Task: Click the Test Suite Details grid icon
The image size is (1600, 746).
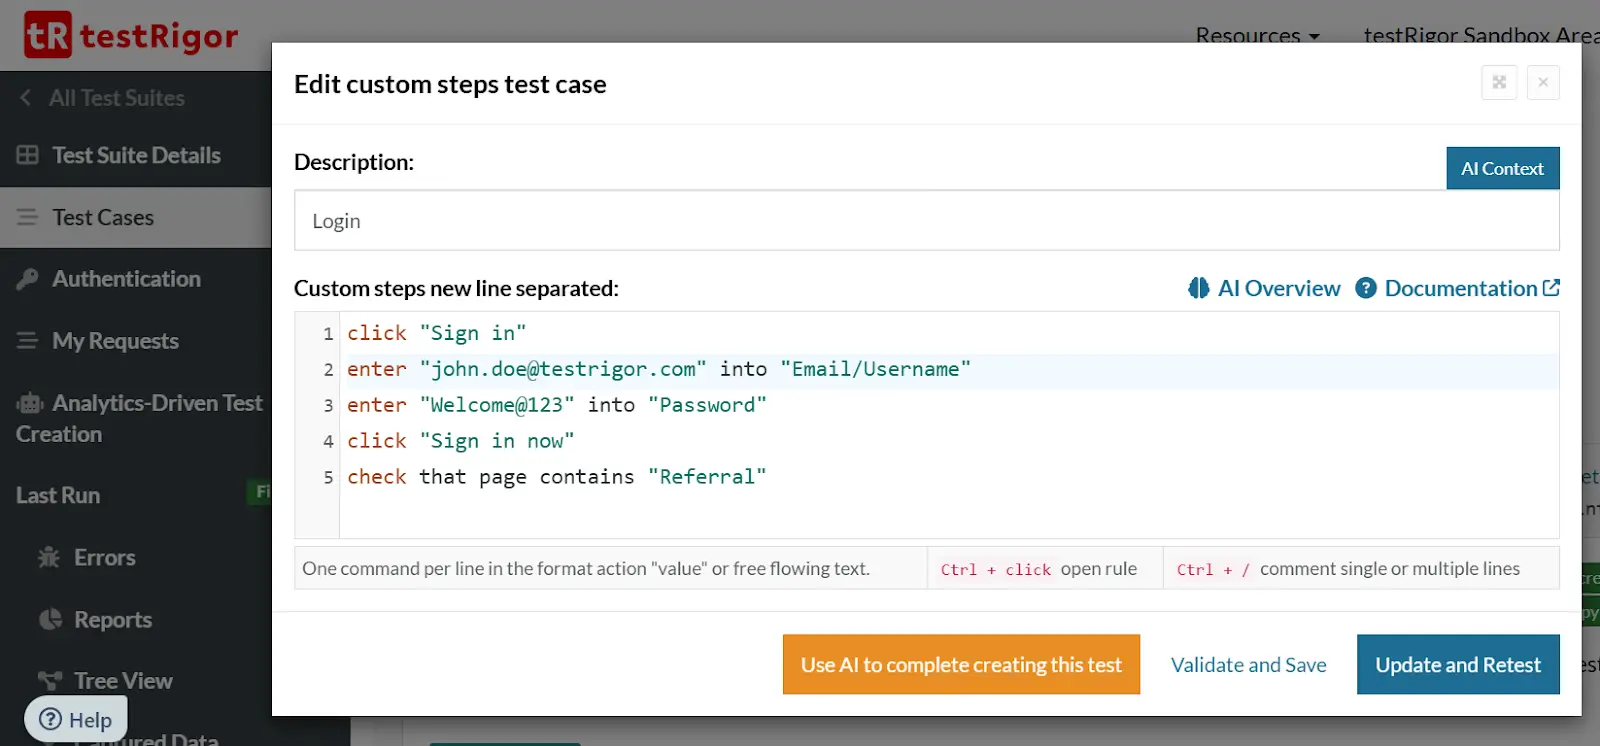Action: click(28, 155)
